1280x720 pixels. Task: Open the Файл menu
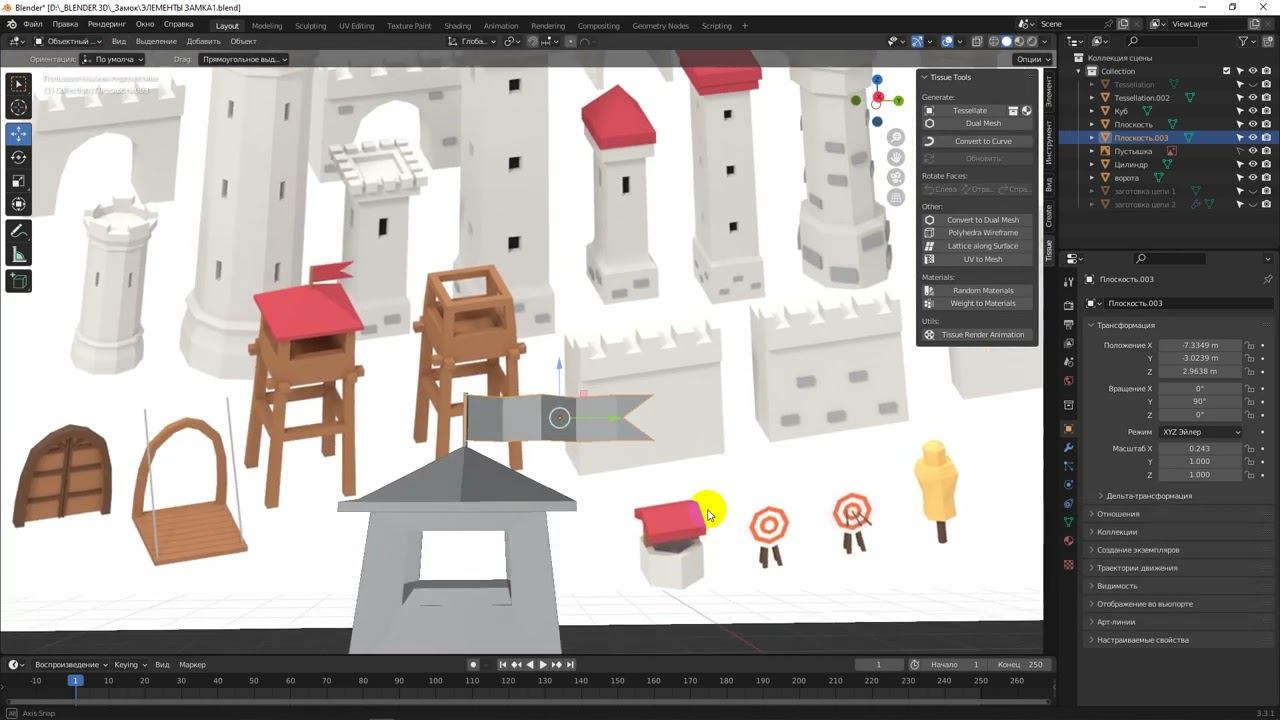[x=33, y=24]
